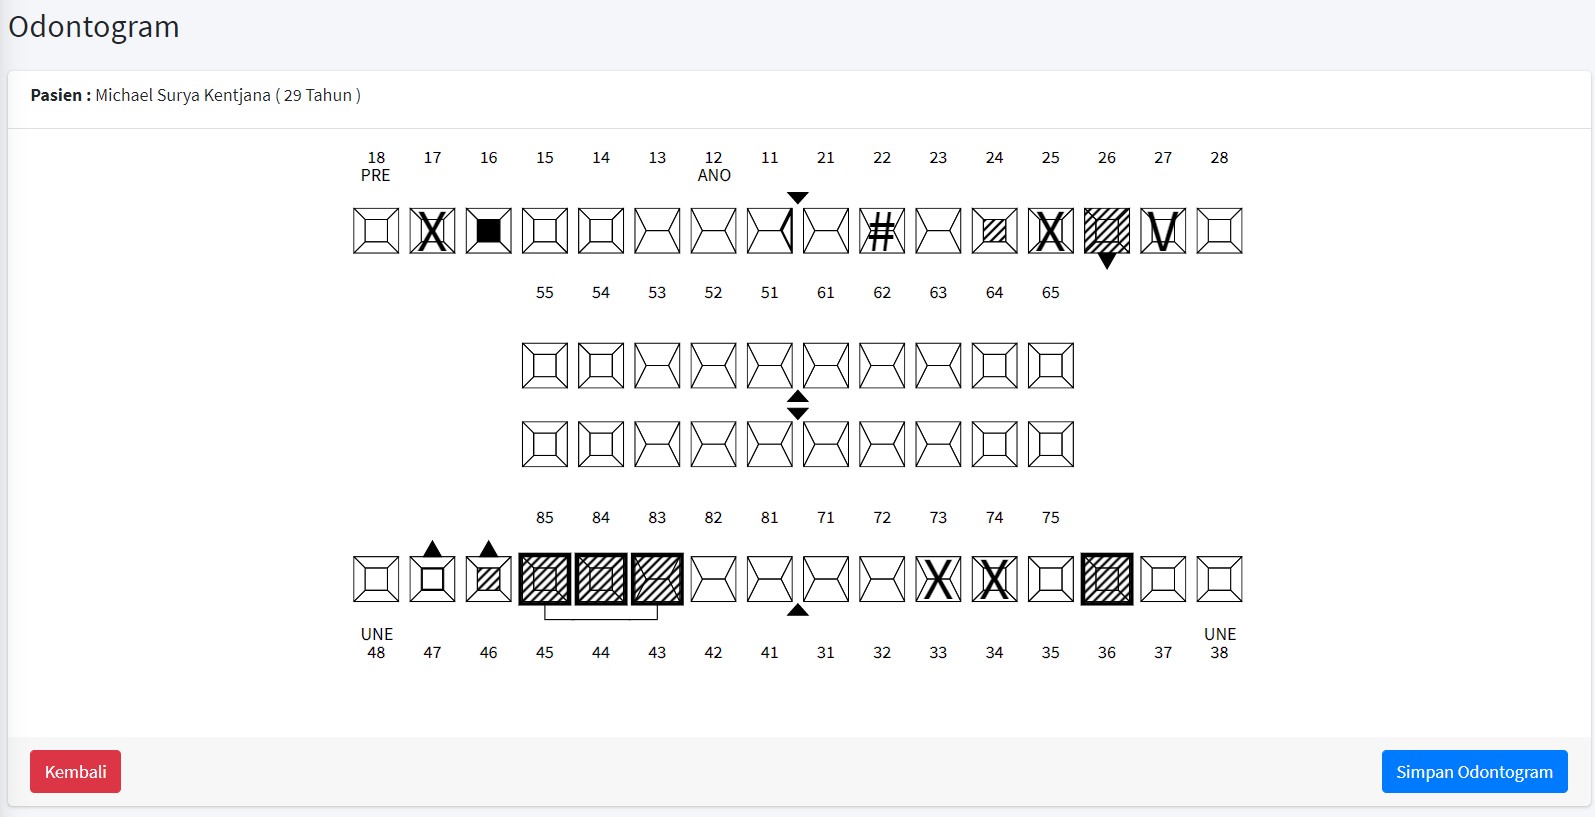The width and height of the screenshot is (1595, 817).
Task: Select tooth 11 in the upper row
Action: [769, 231]
